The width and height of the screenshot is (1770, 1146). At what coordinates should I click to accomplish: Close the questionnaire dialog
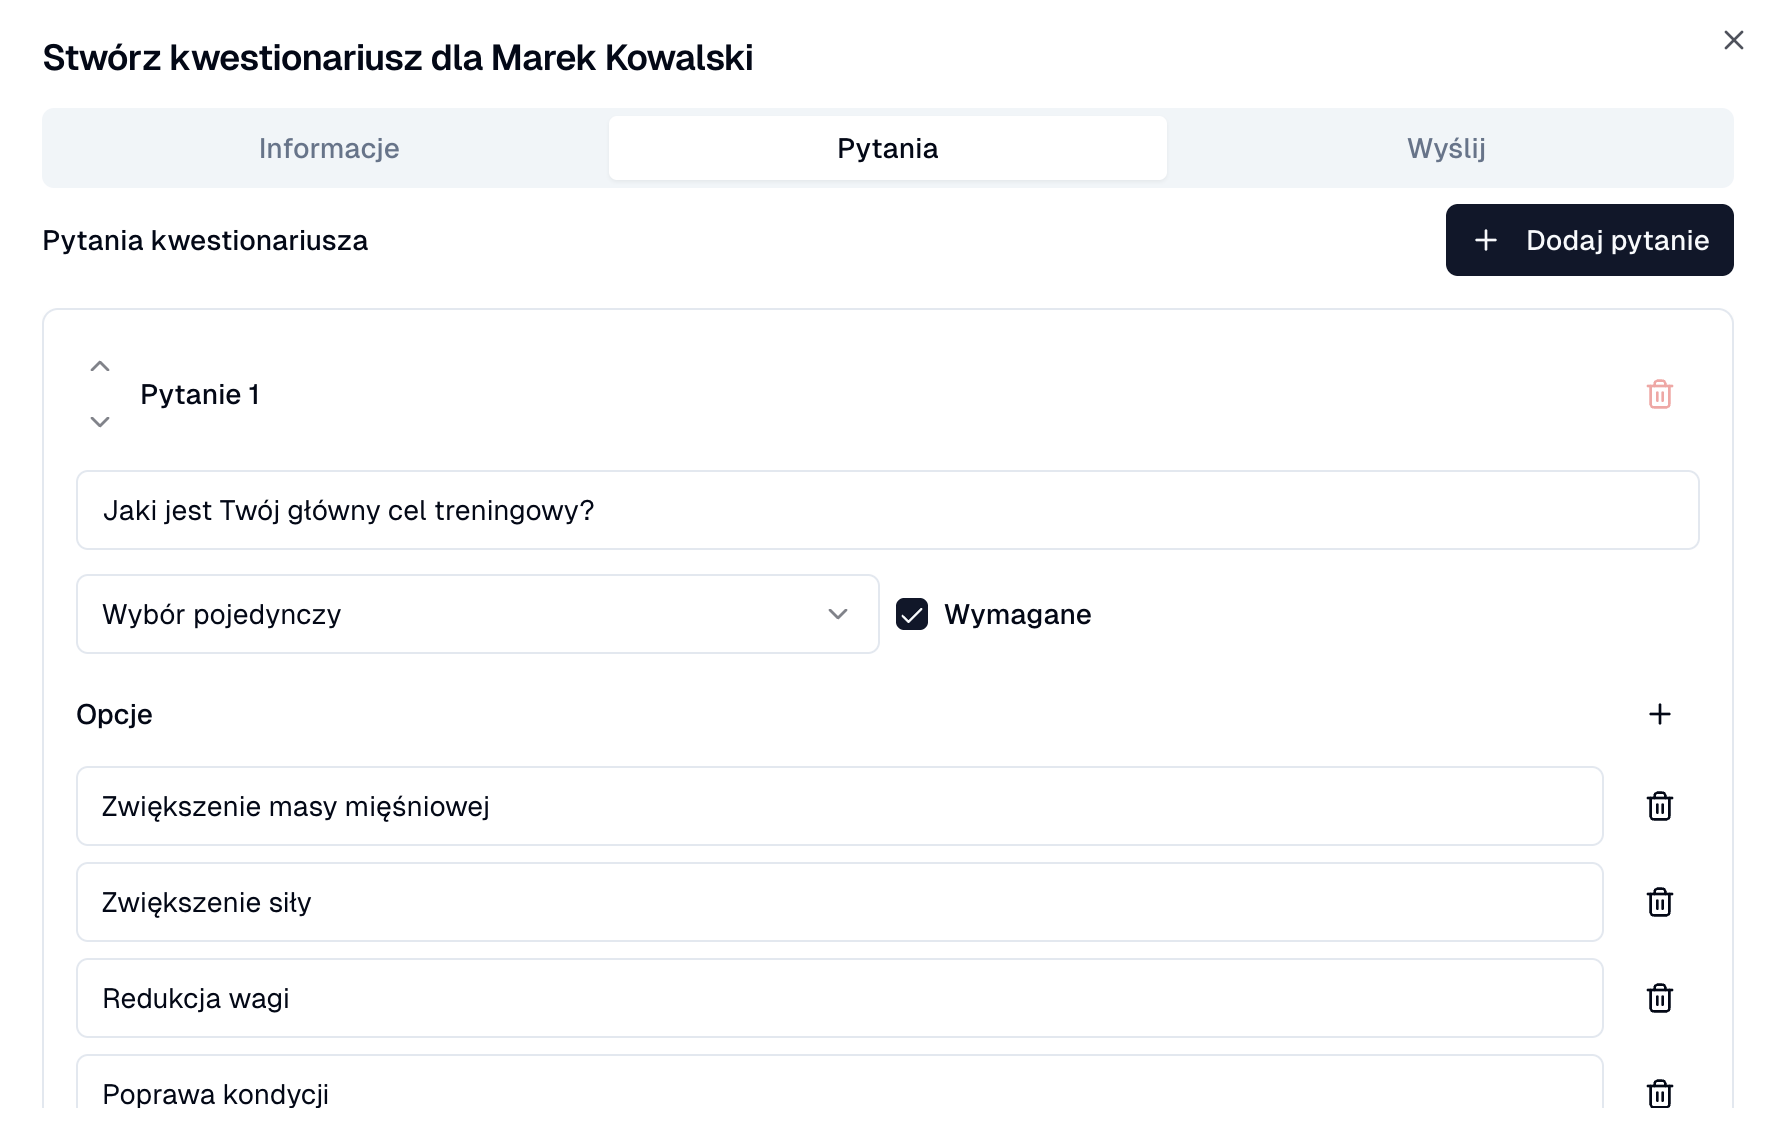coord(1733,40)
